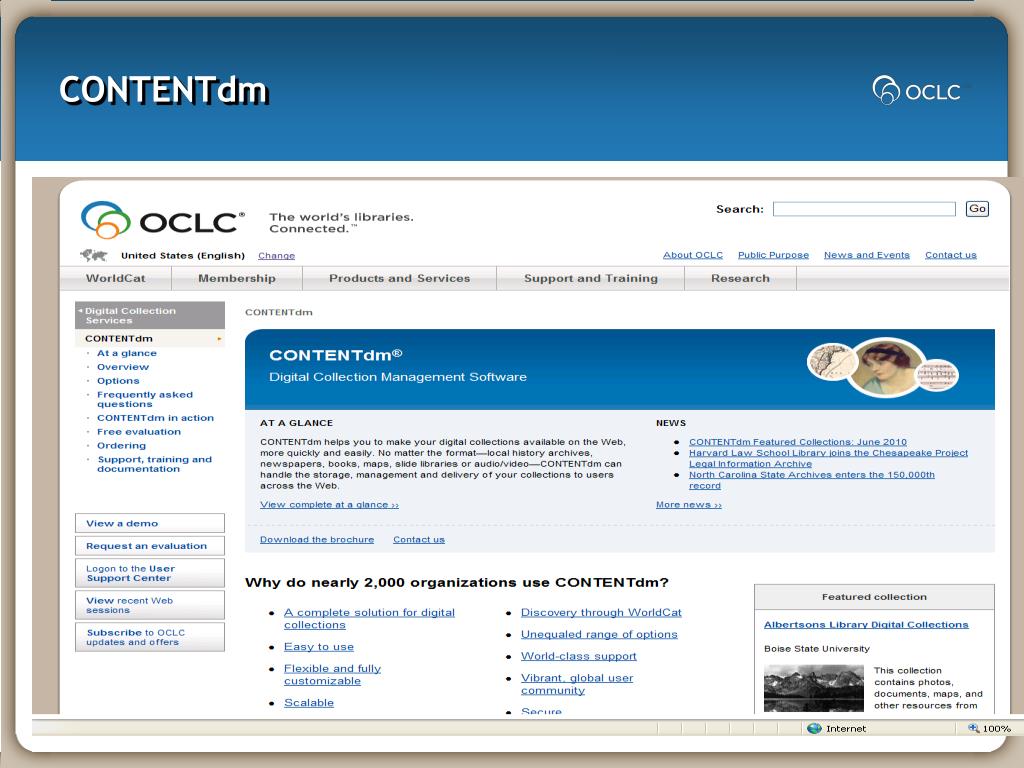Open Options sidebar link
Image resolution: width=1024 pixels, height=768 pixels.
click(118, 381)
